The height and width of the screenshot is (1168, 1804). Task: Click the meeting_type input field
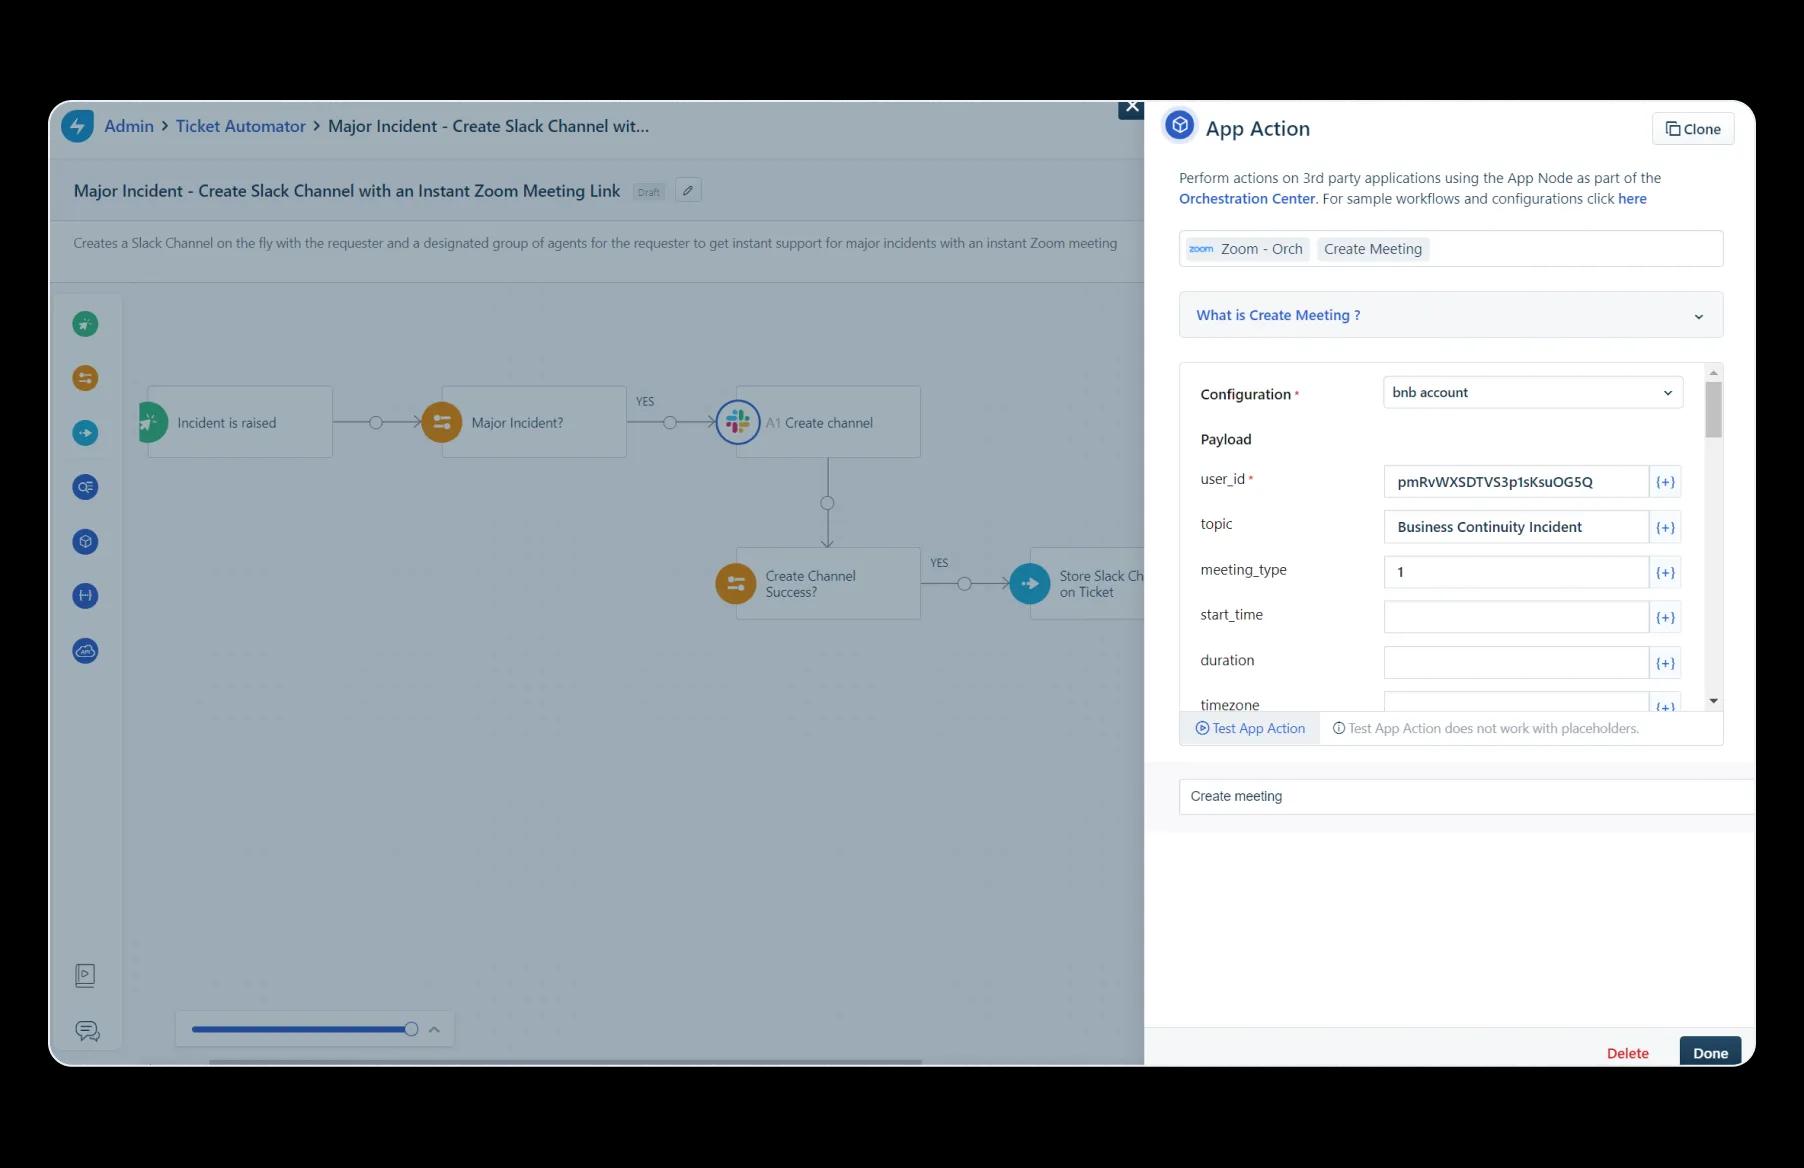pyautogui.click(x=1516, y=572)
